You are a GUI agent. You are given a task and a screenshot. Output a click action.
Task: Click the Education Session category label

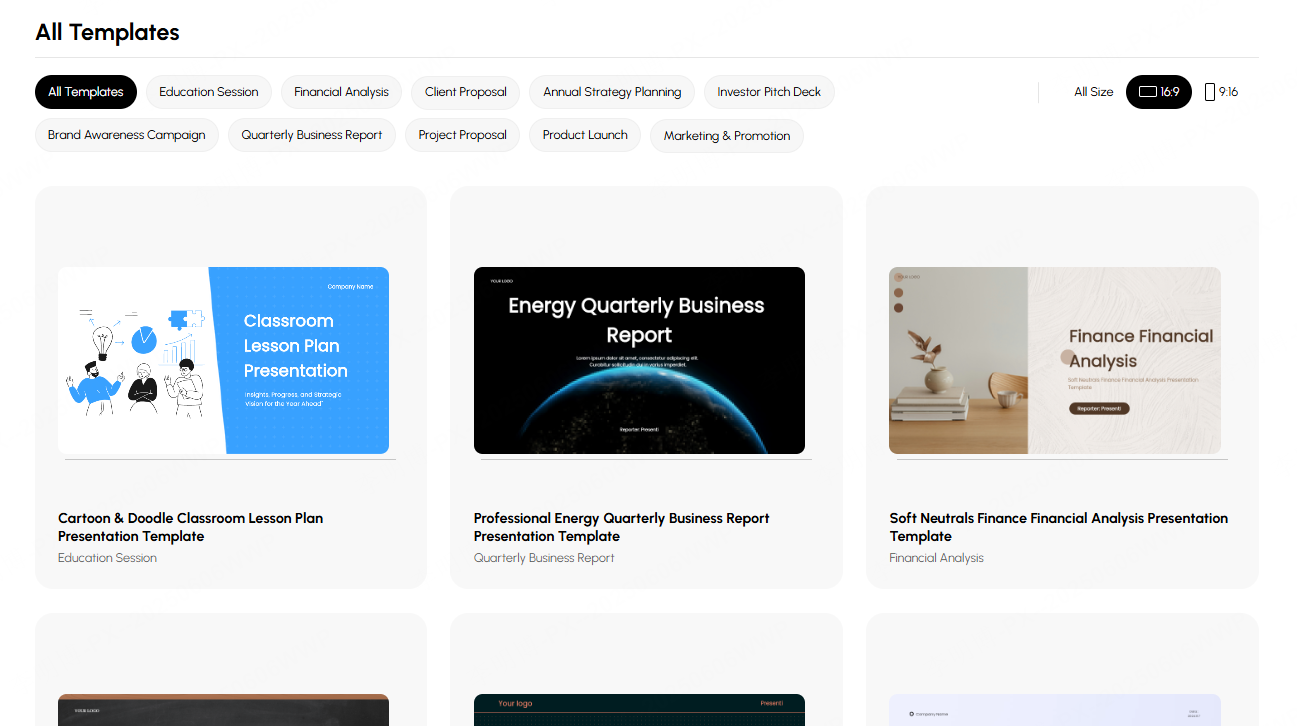107,558
